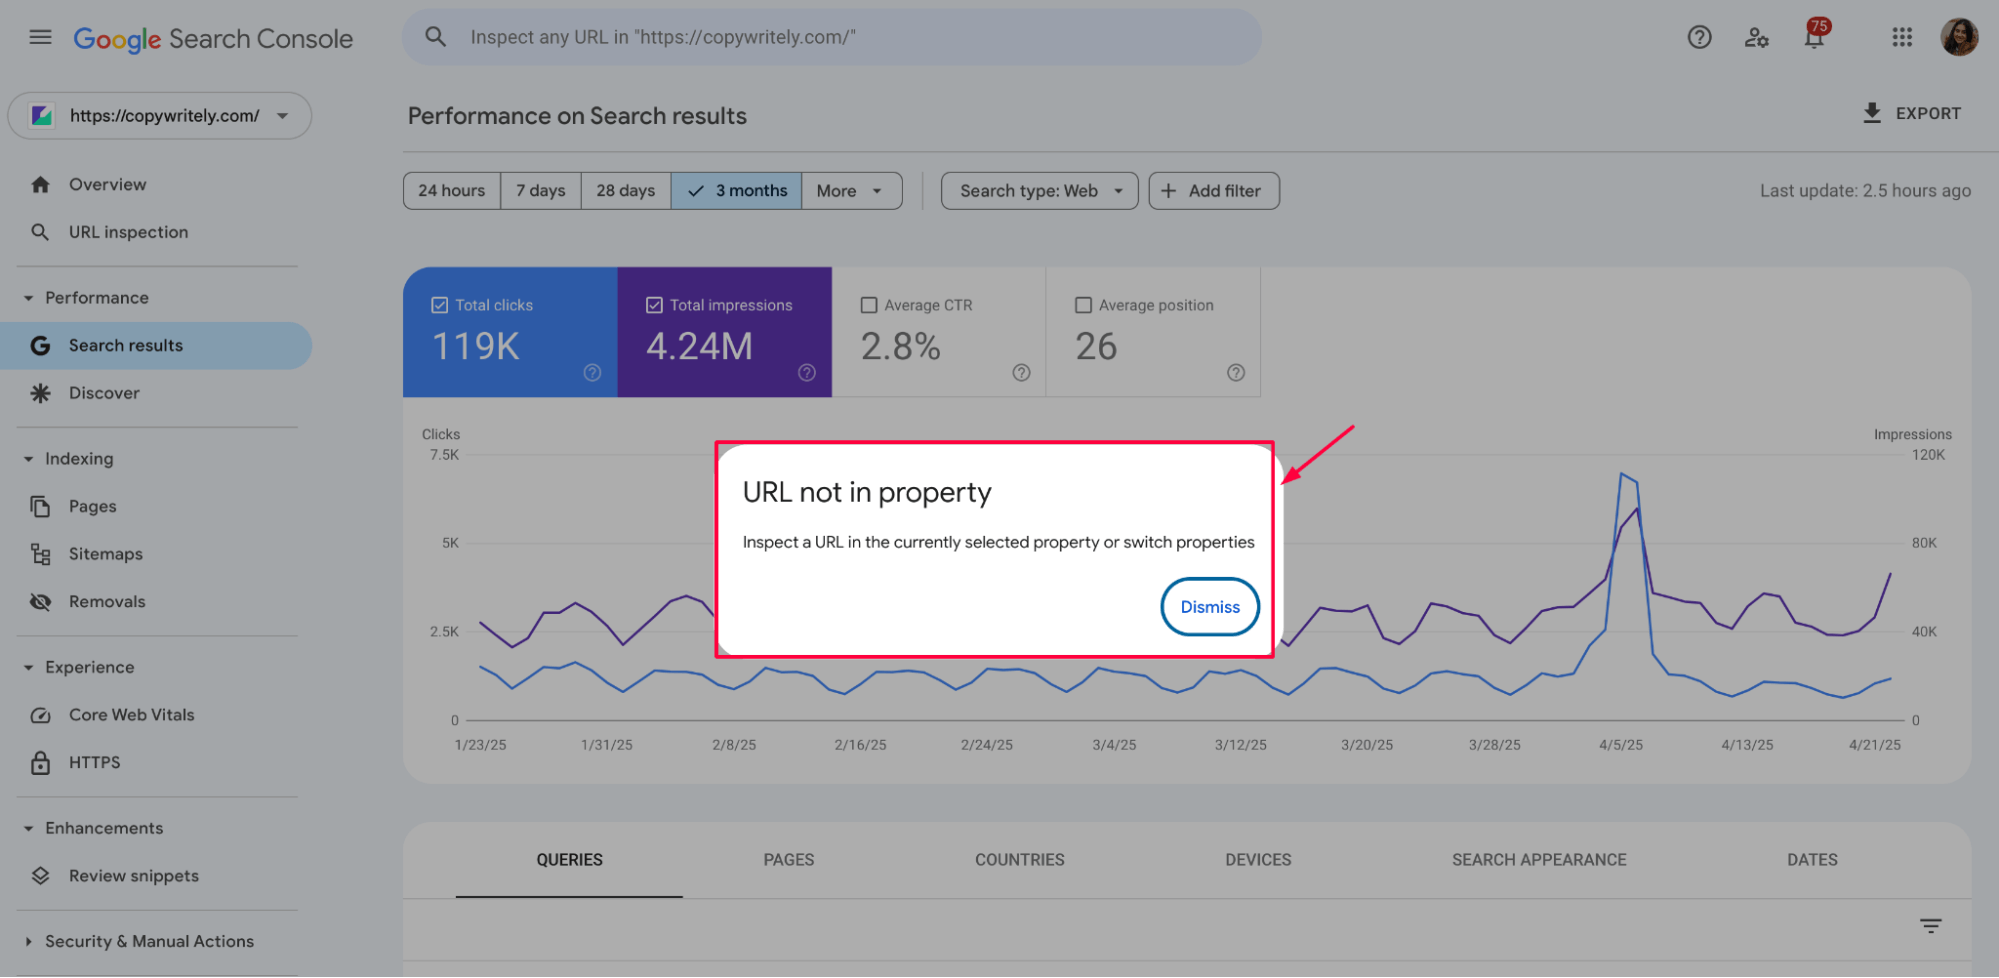The height and width of the screenshot is (978, 1999).
Task: Open the hamburger main menu
Action: [x=40, y=37]
